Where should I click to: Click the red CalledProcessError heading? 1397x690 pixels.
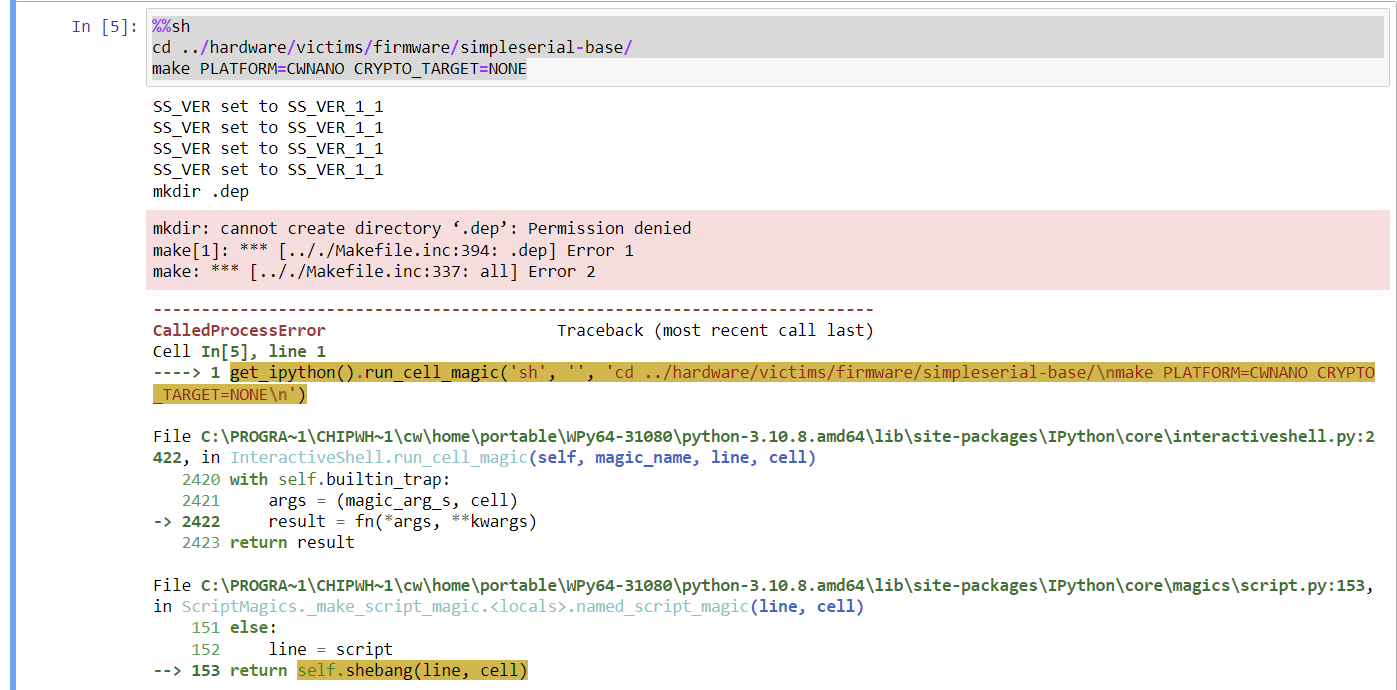pyautogui.click(x=239, y=330)
